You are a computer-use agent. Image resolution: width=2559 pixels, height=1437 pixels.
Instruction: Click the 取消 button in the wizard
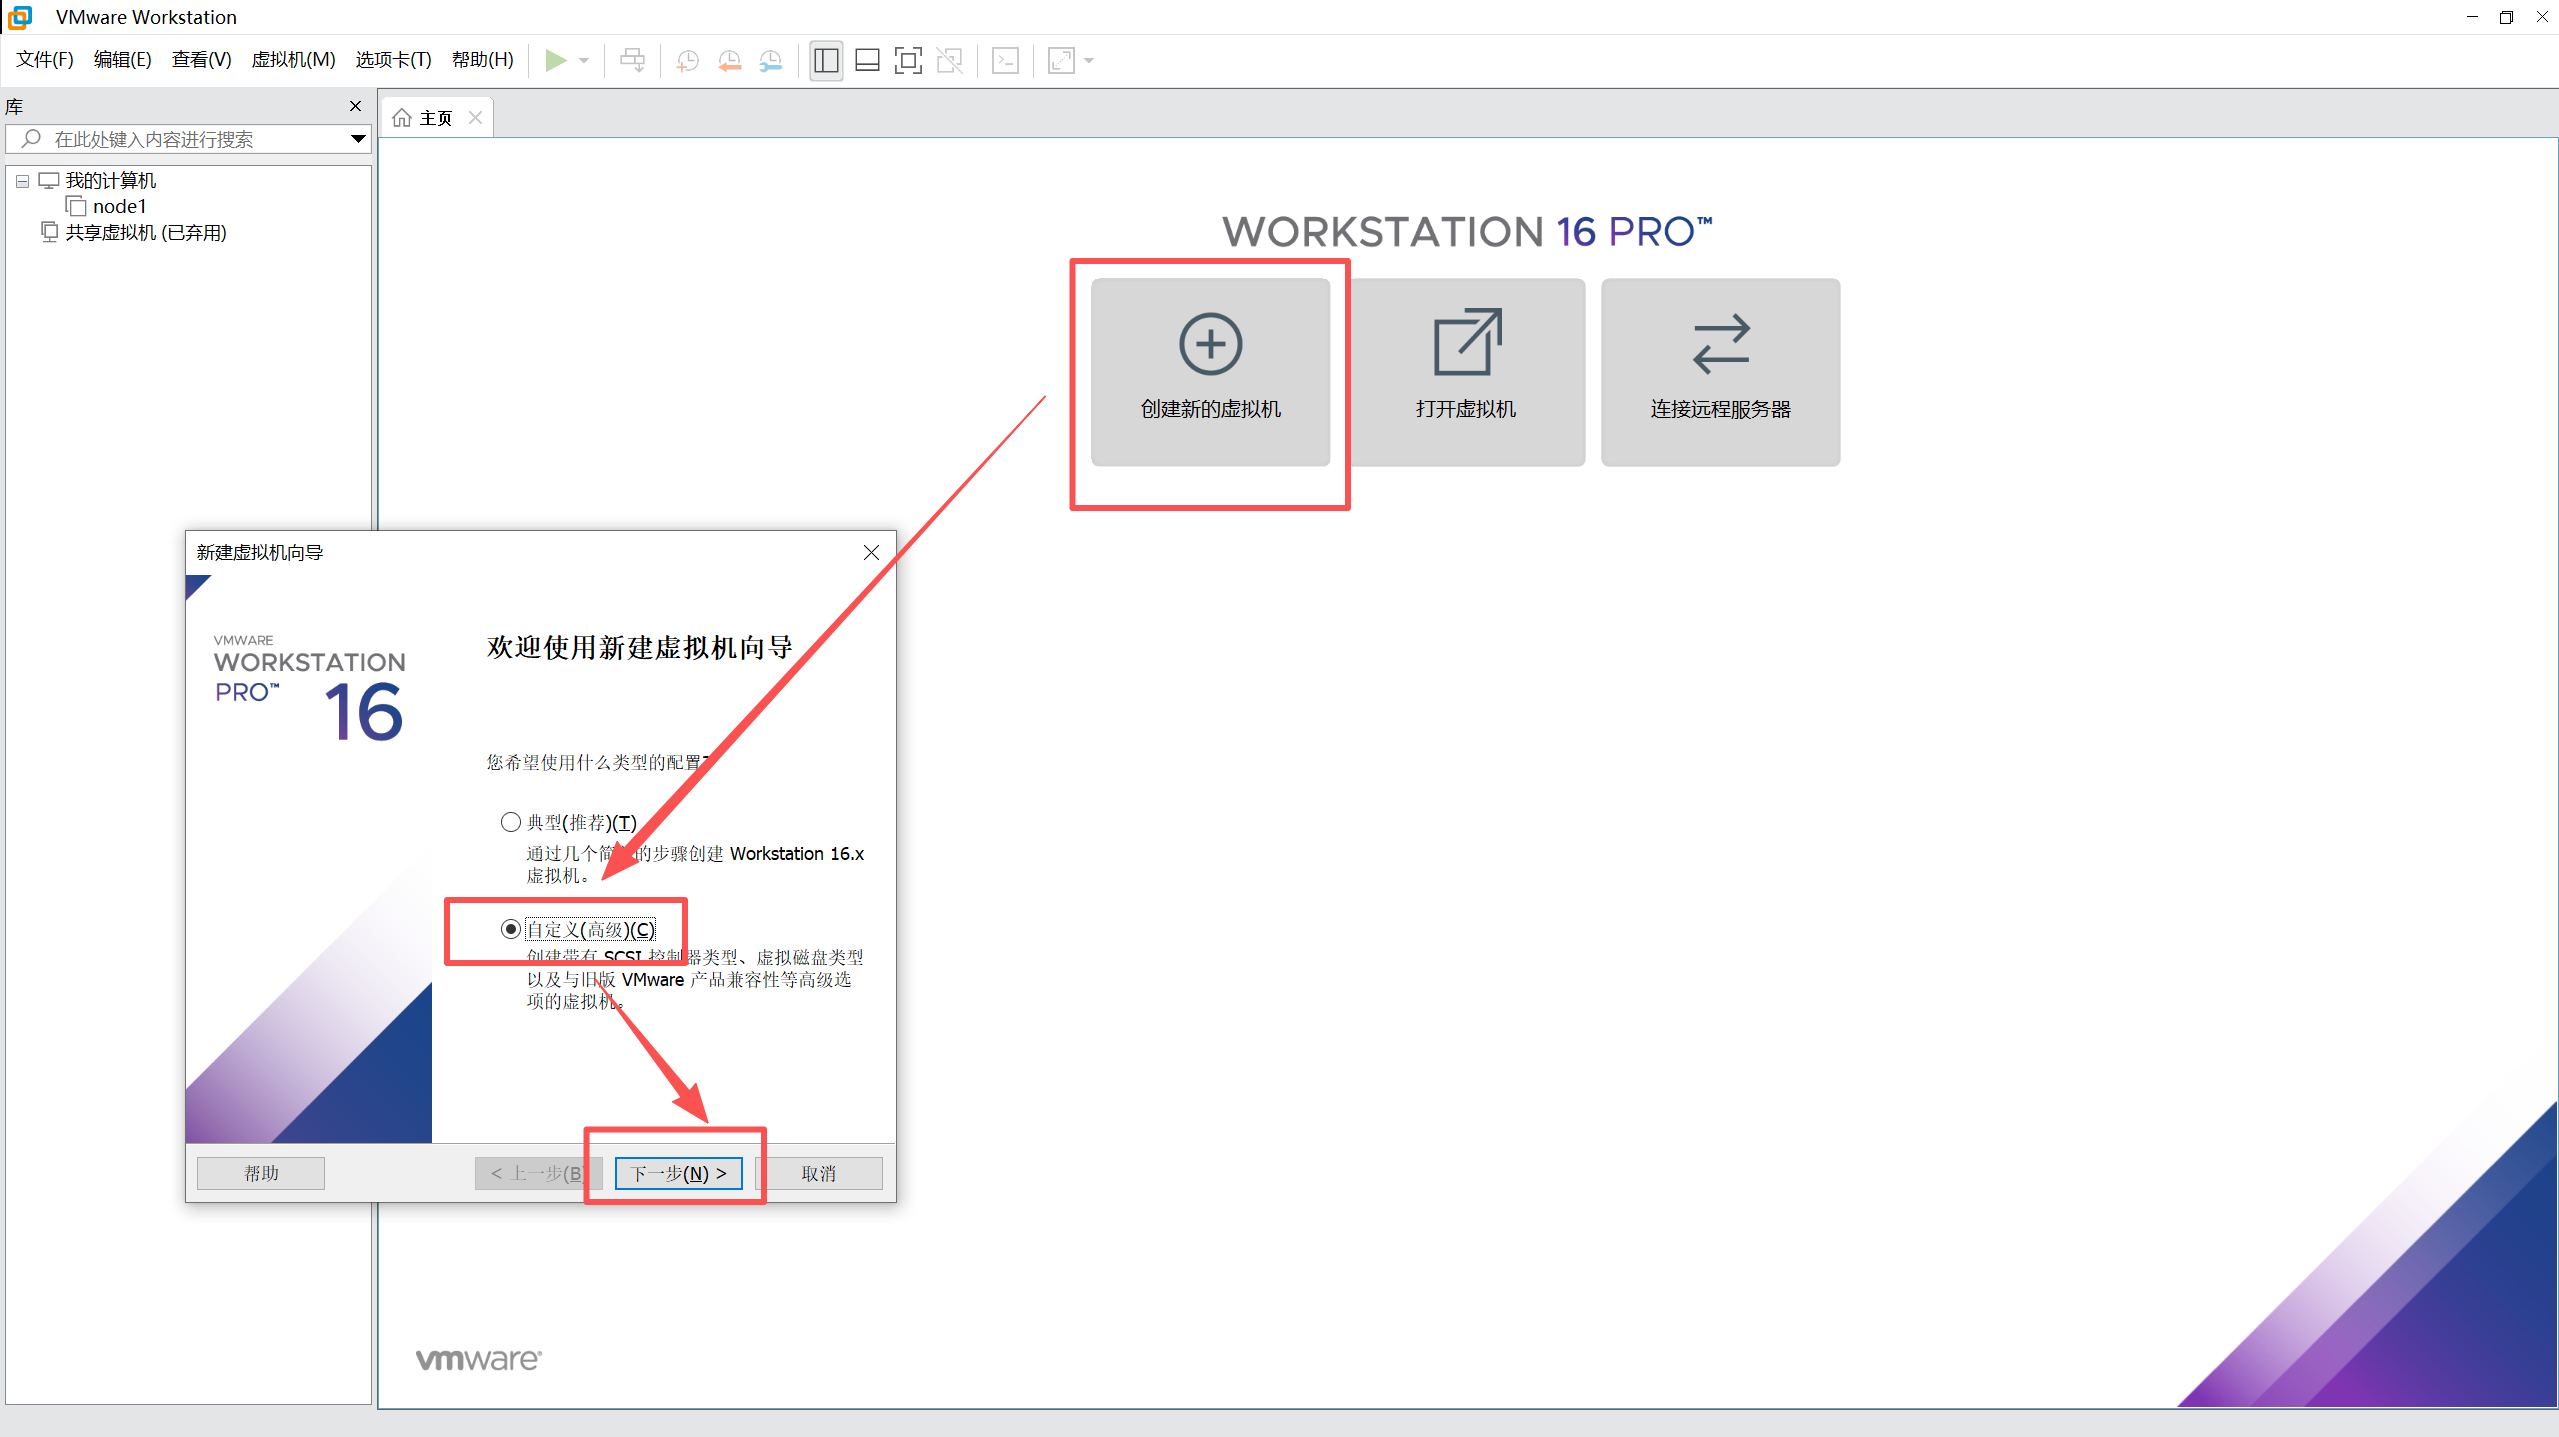pos(818,1173)
